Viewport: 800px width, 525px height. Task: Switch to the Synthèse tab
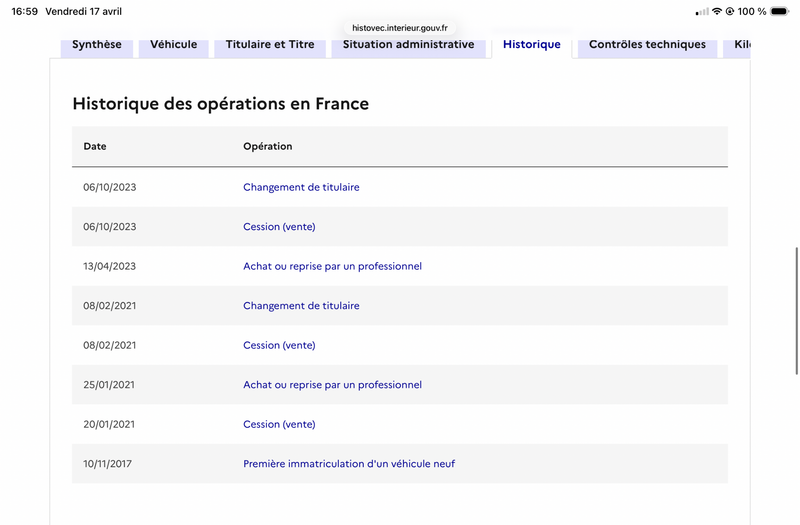coord(97,45)
